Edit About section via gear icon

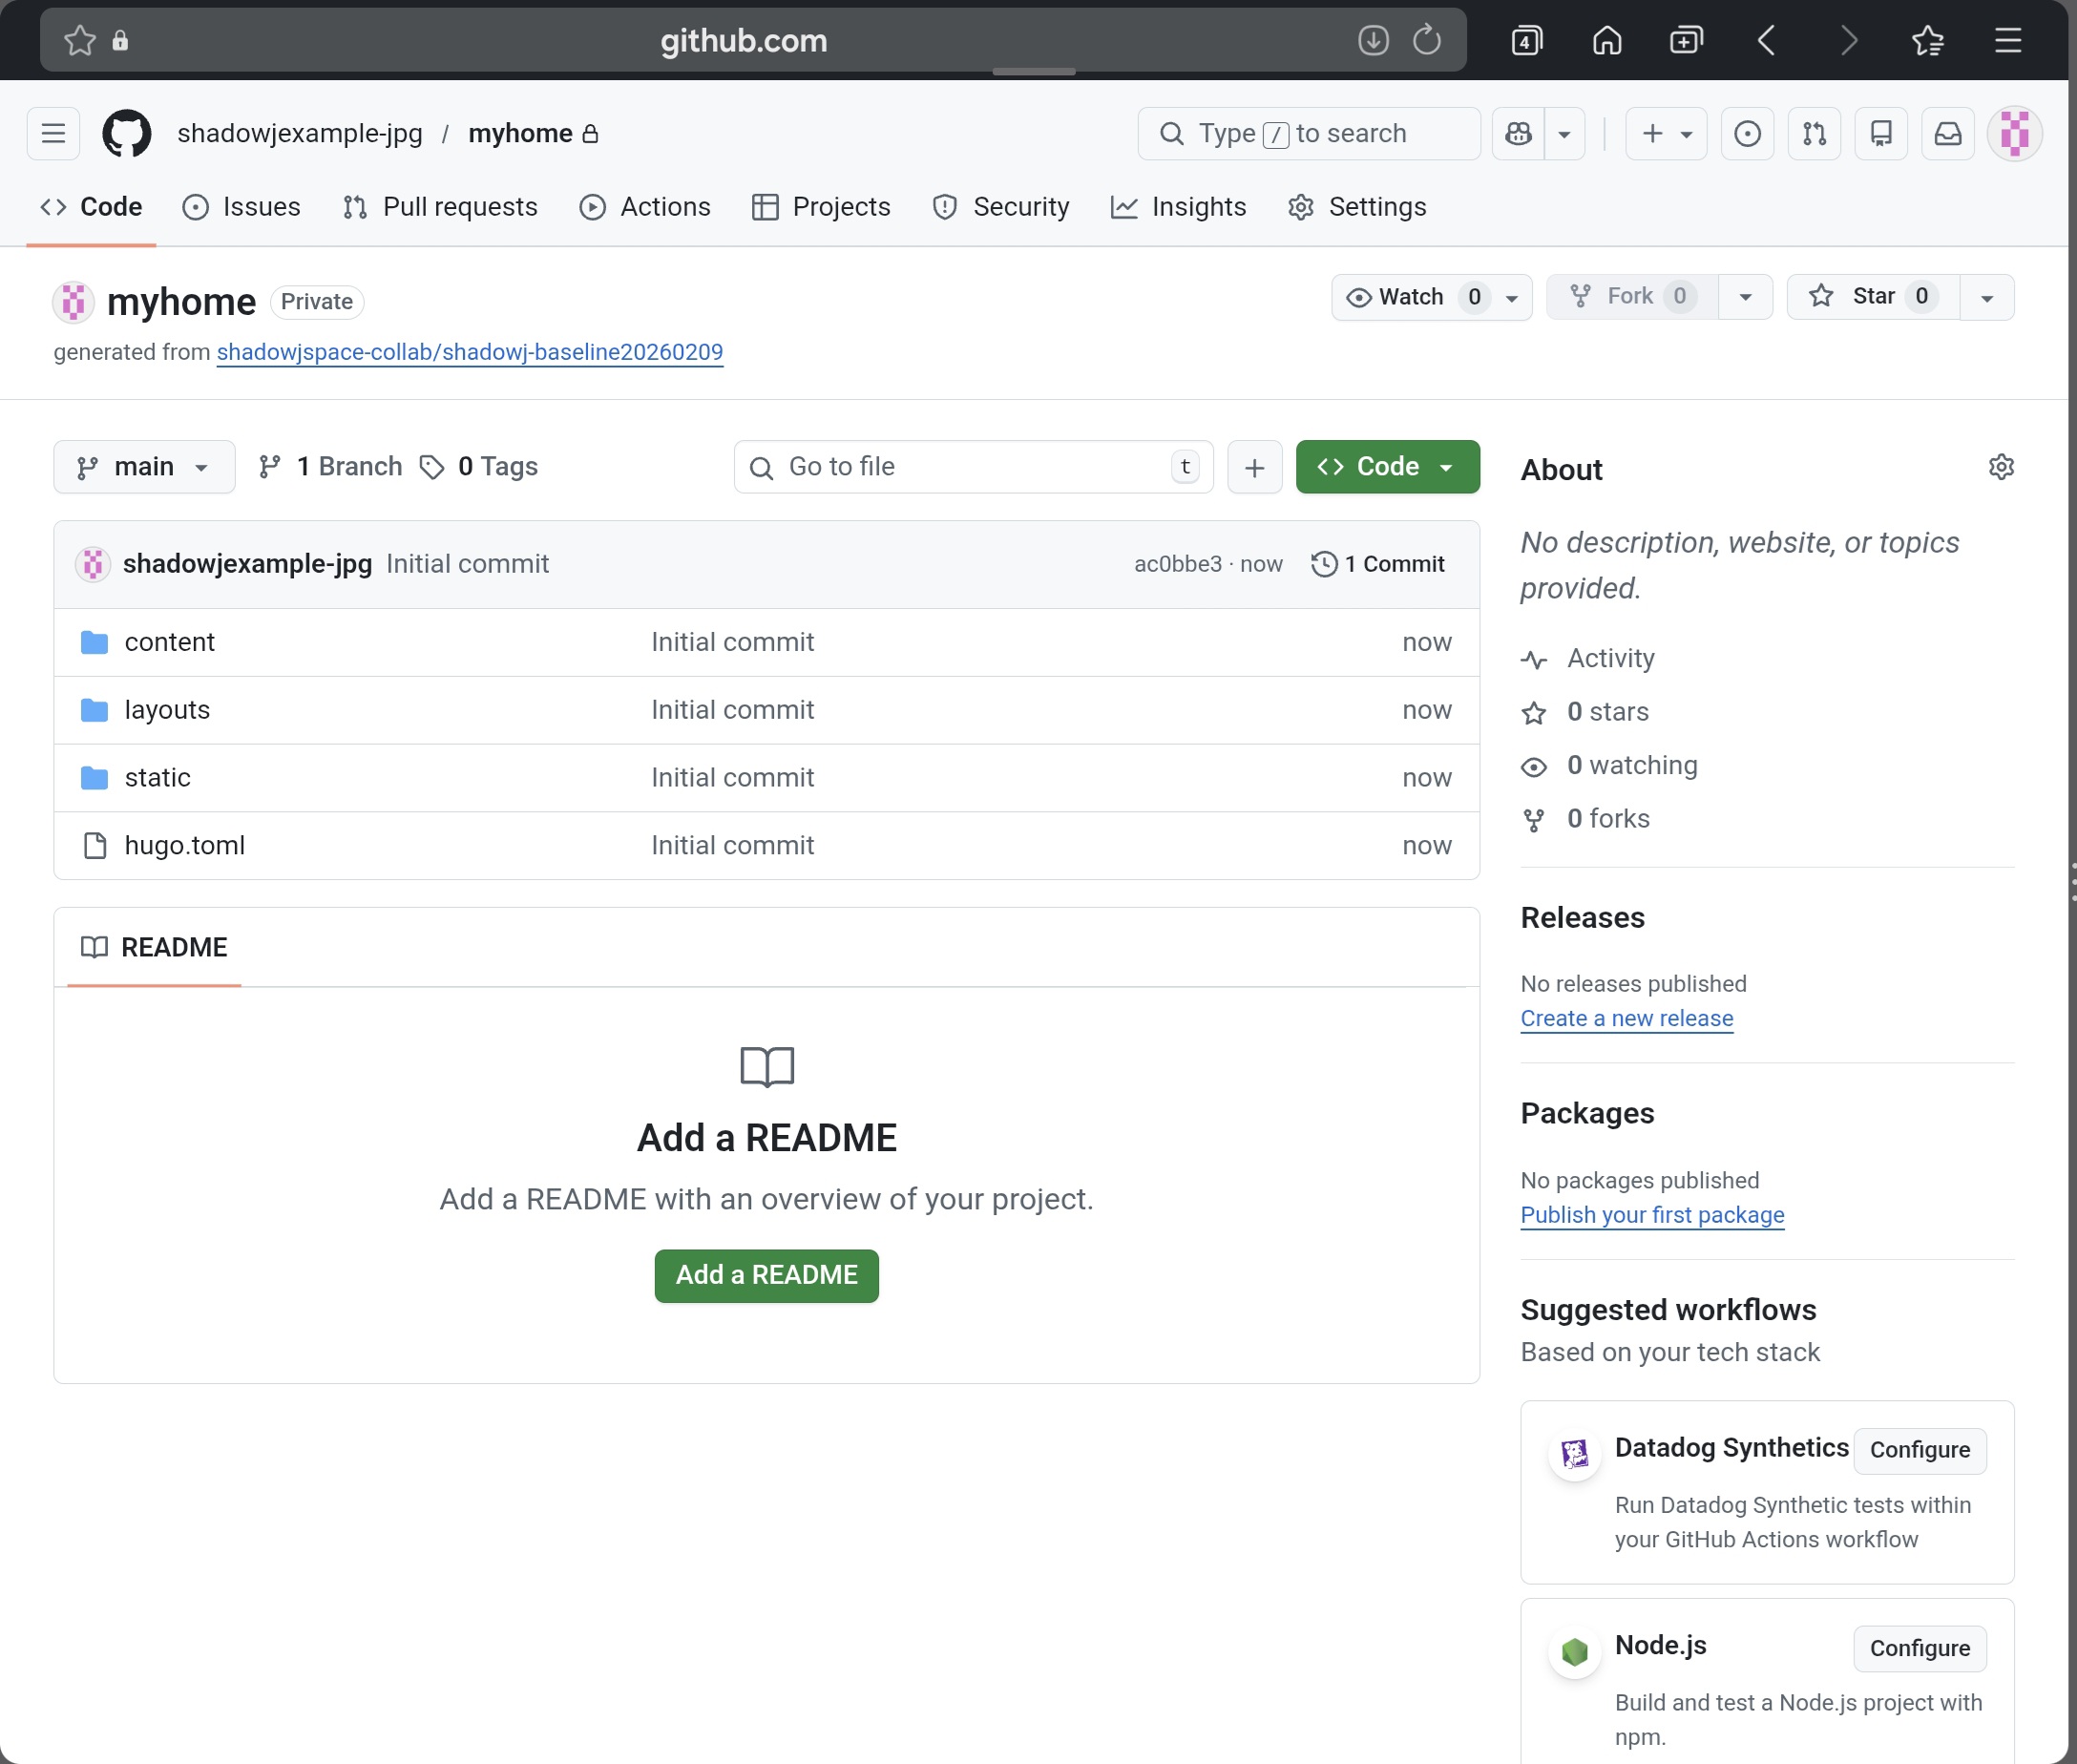point(2000,467)
